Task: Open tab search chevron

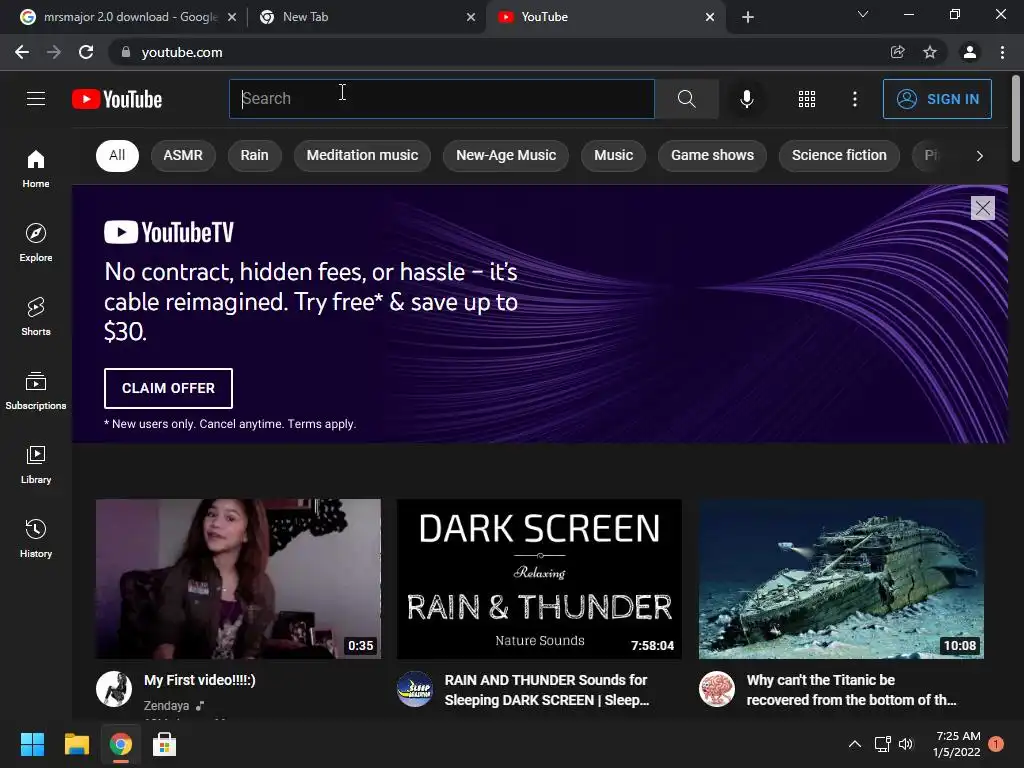Action: (x=863, y=14)
